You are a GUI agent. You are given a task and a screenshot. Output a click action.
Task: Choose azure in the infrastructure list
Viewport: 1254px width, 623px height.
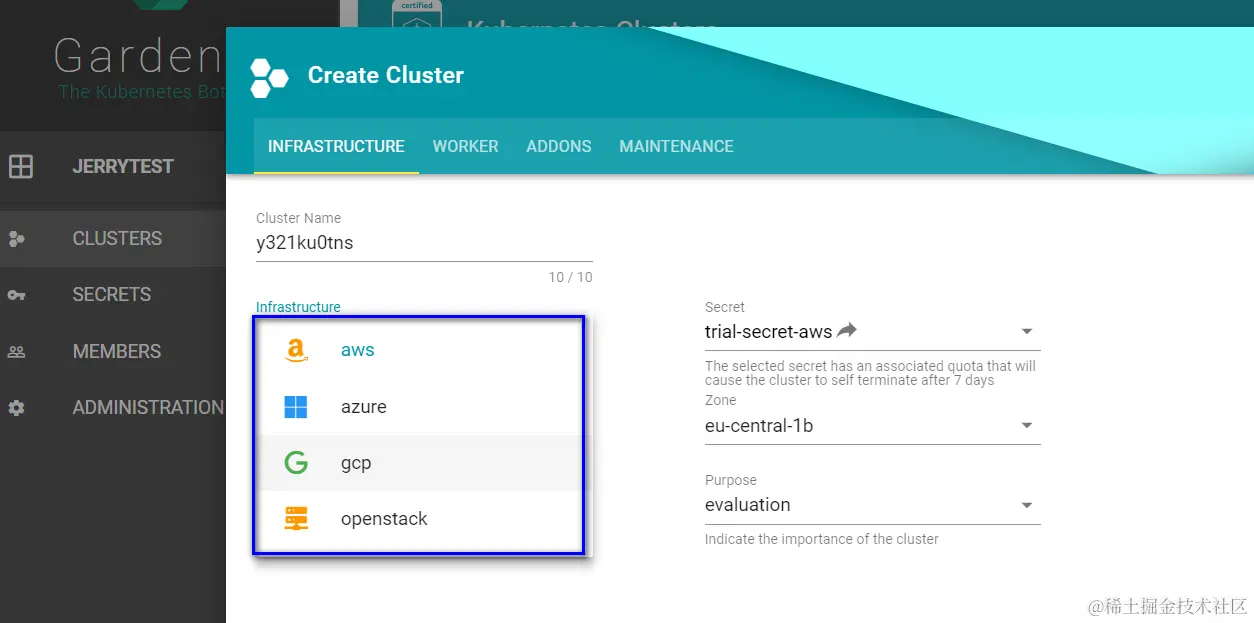[418, 407]
